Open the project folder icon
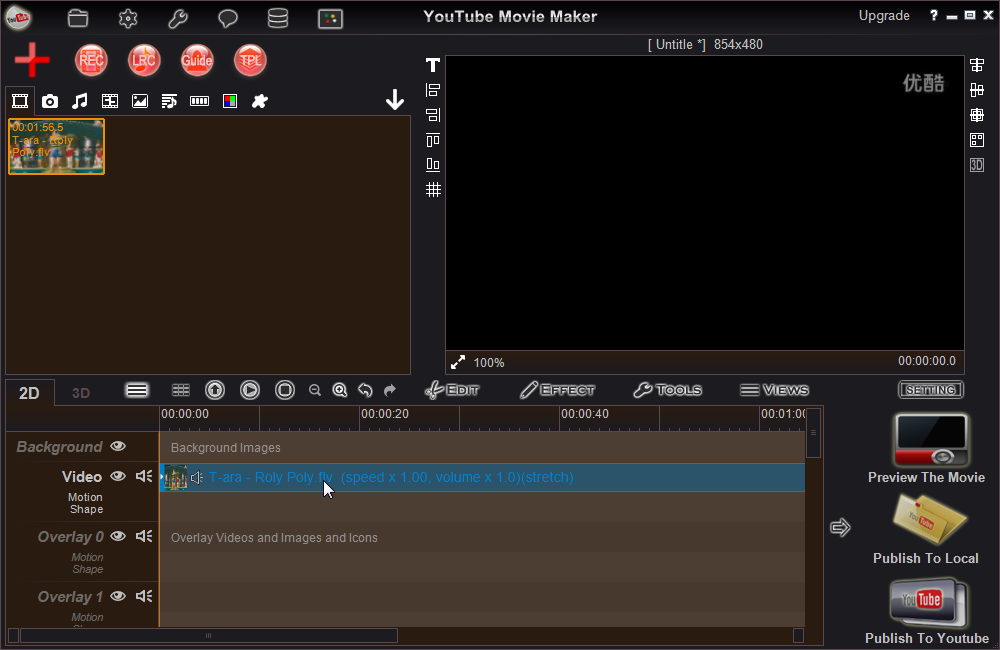 [x=78, y=18]
